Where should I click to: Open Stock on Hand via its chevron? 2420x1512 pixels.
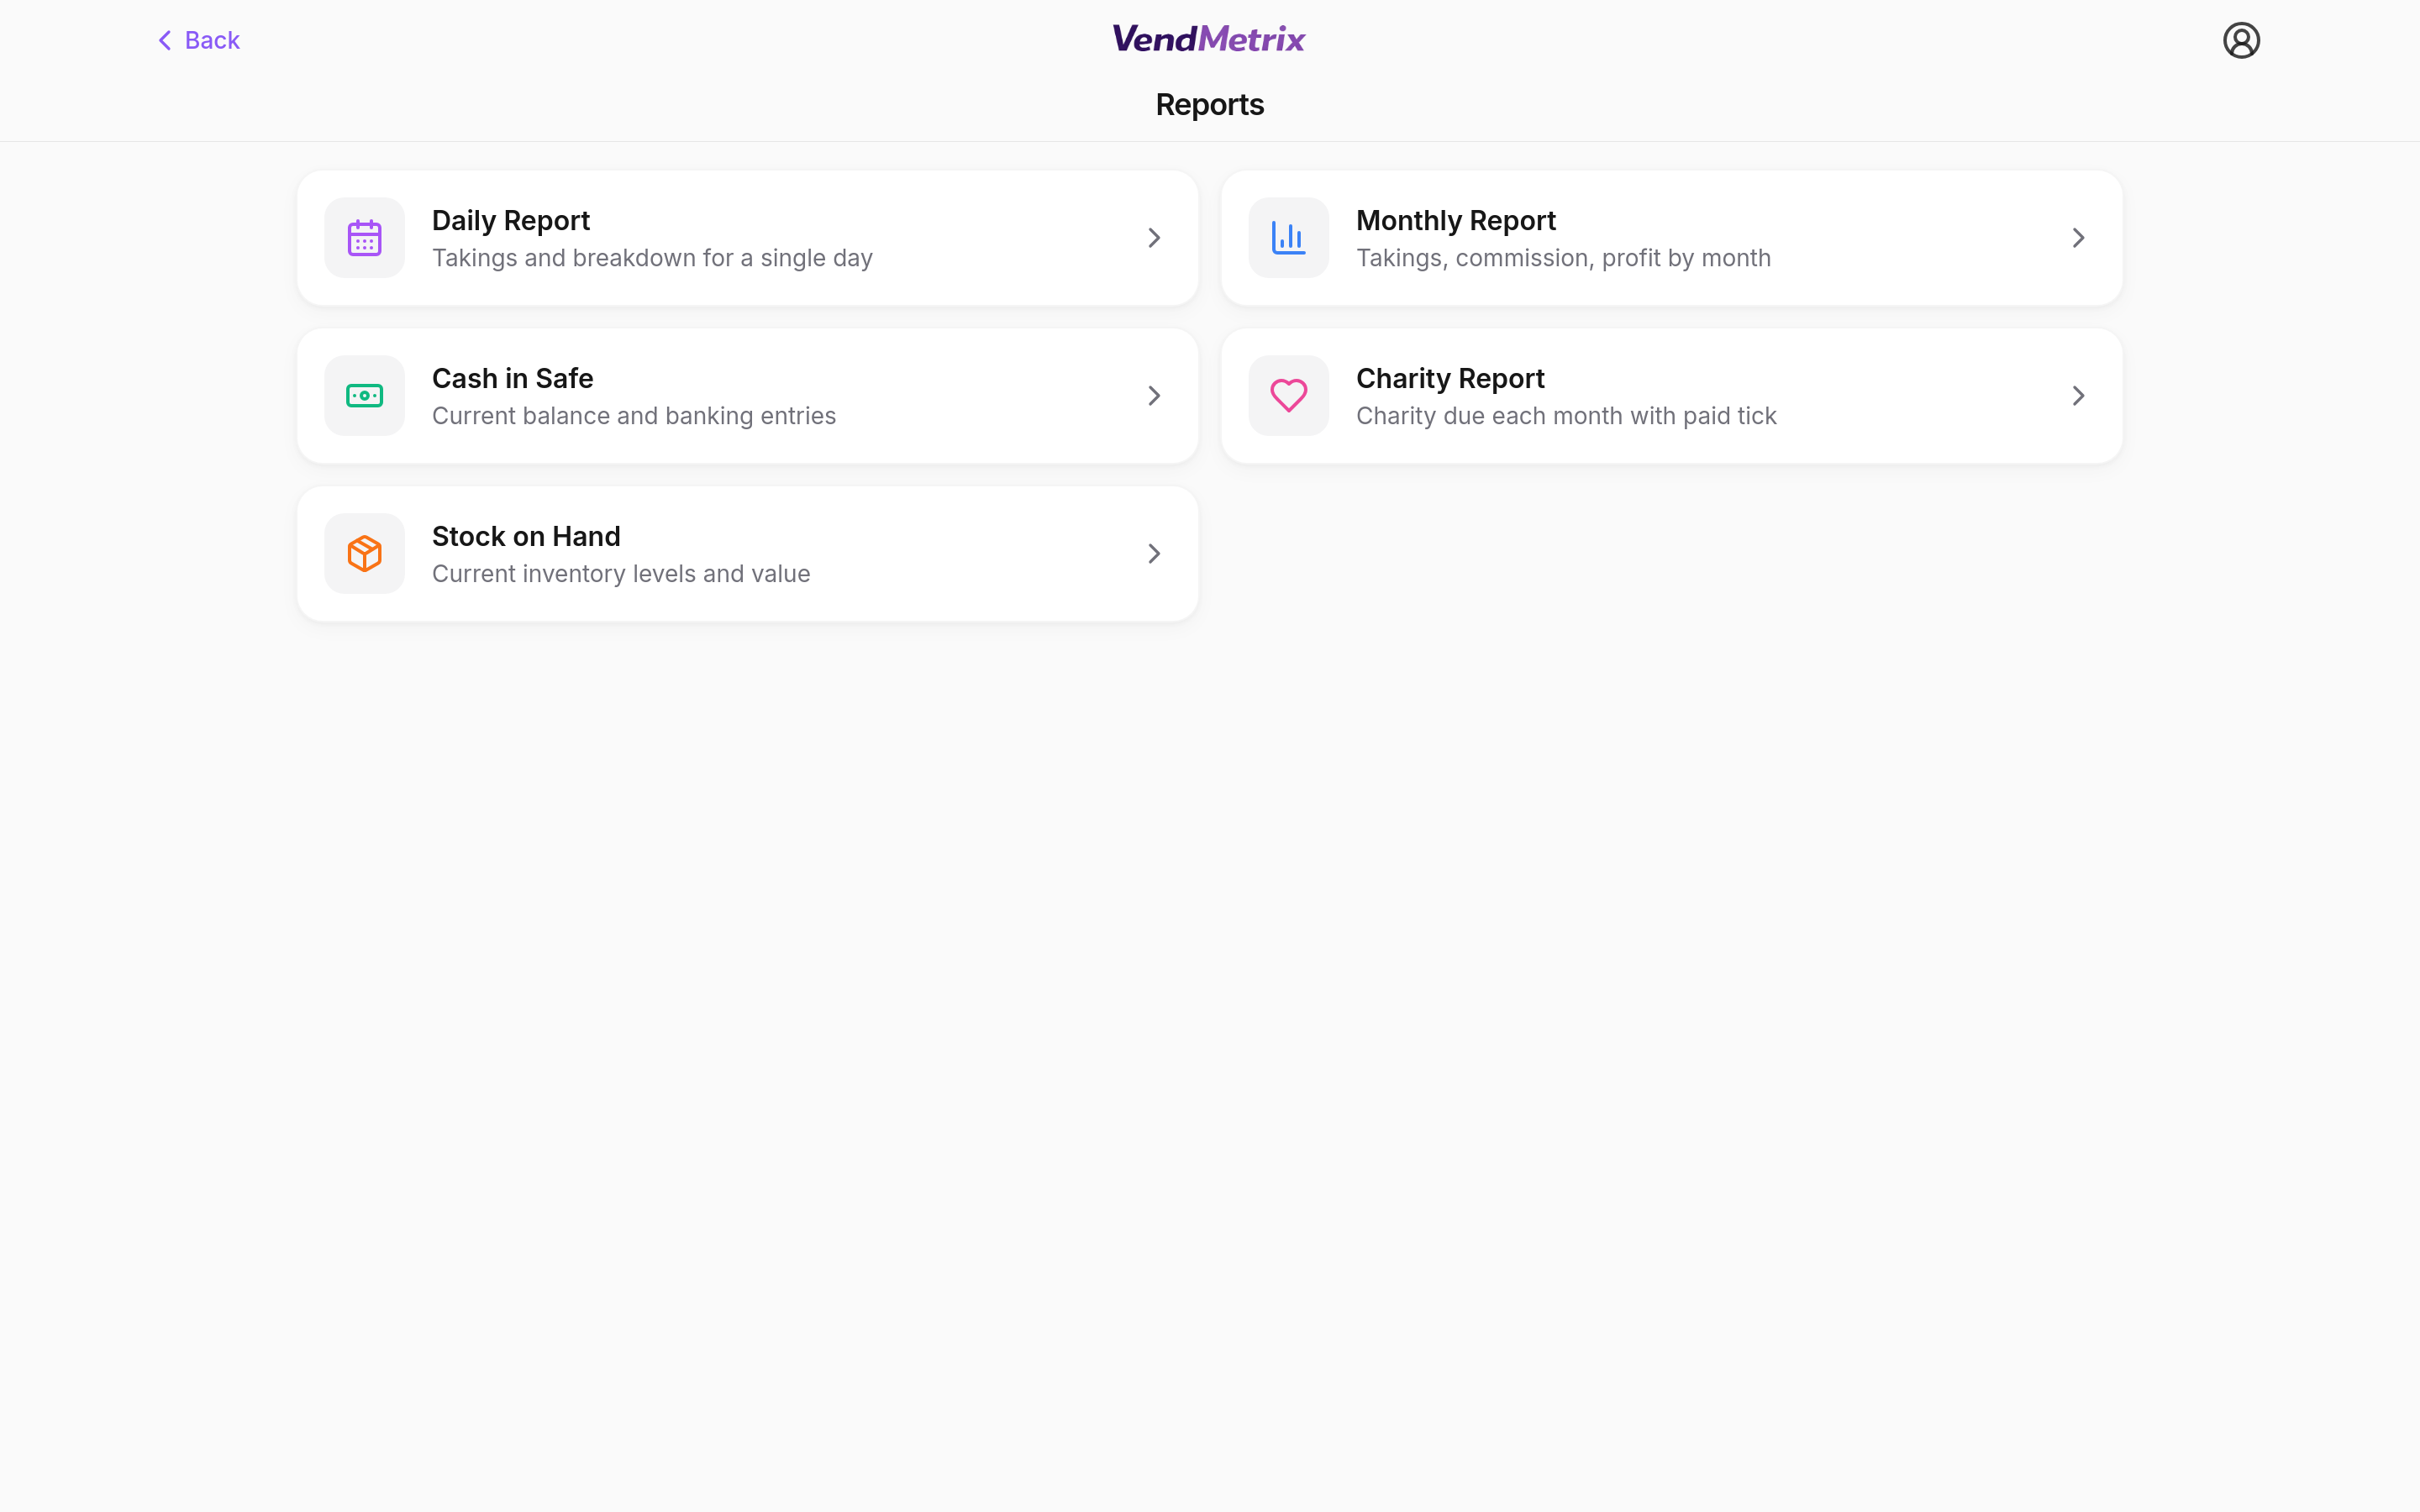[x=1154, y=554]
